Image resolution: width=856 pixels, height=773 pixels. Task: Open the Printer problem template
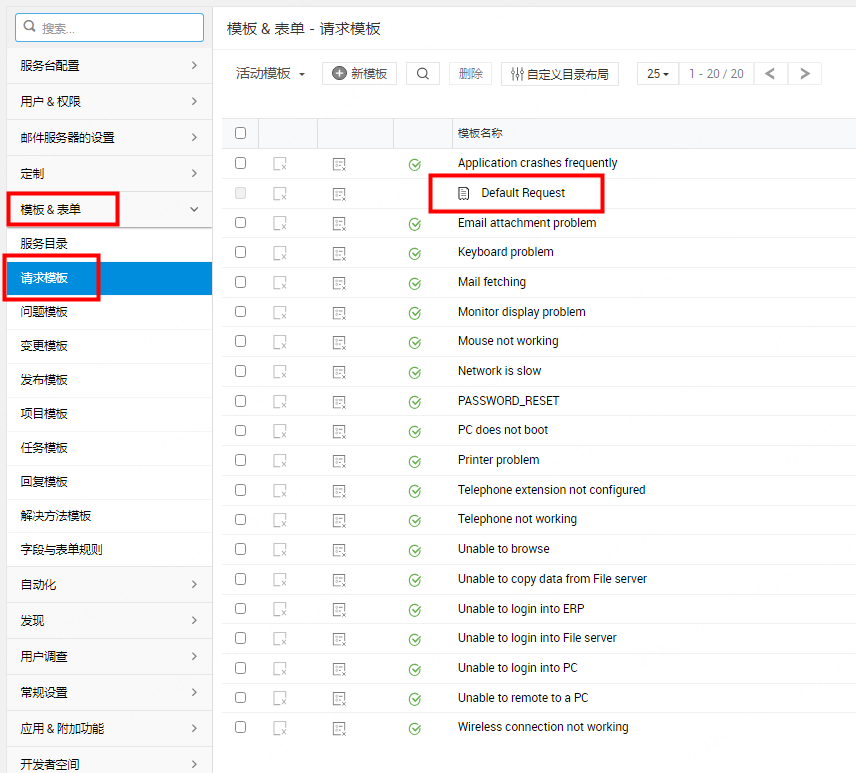click(x=498, y=460)
